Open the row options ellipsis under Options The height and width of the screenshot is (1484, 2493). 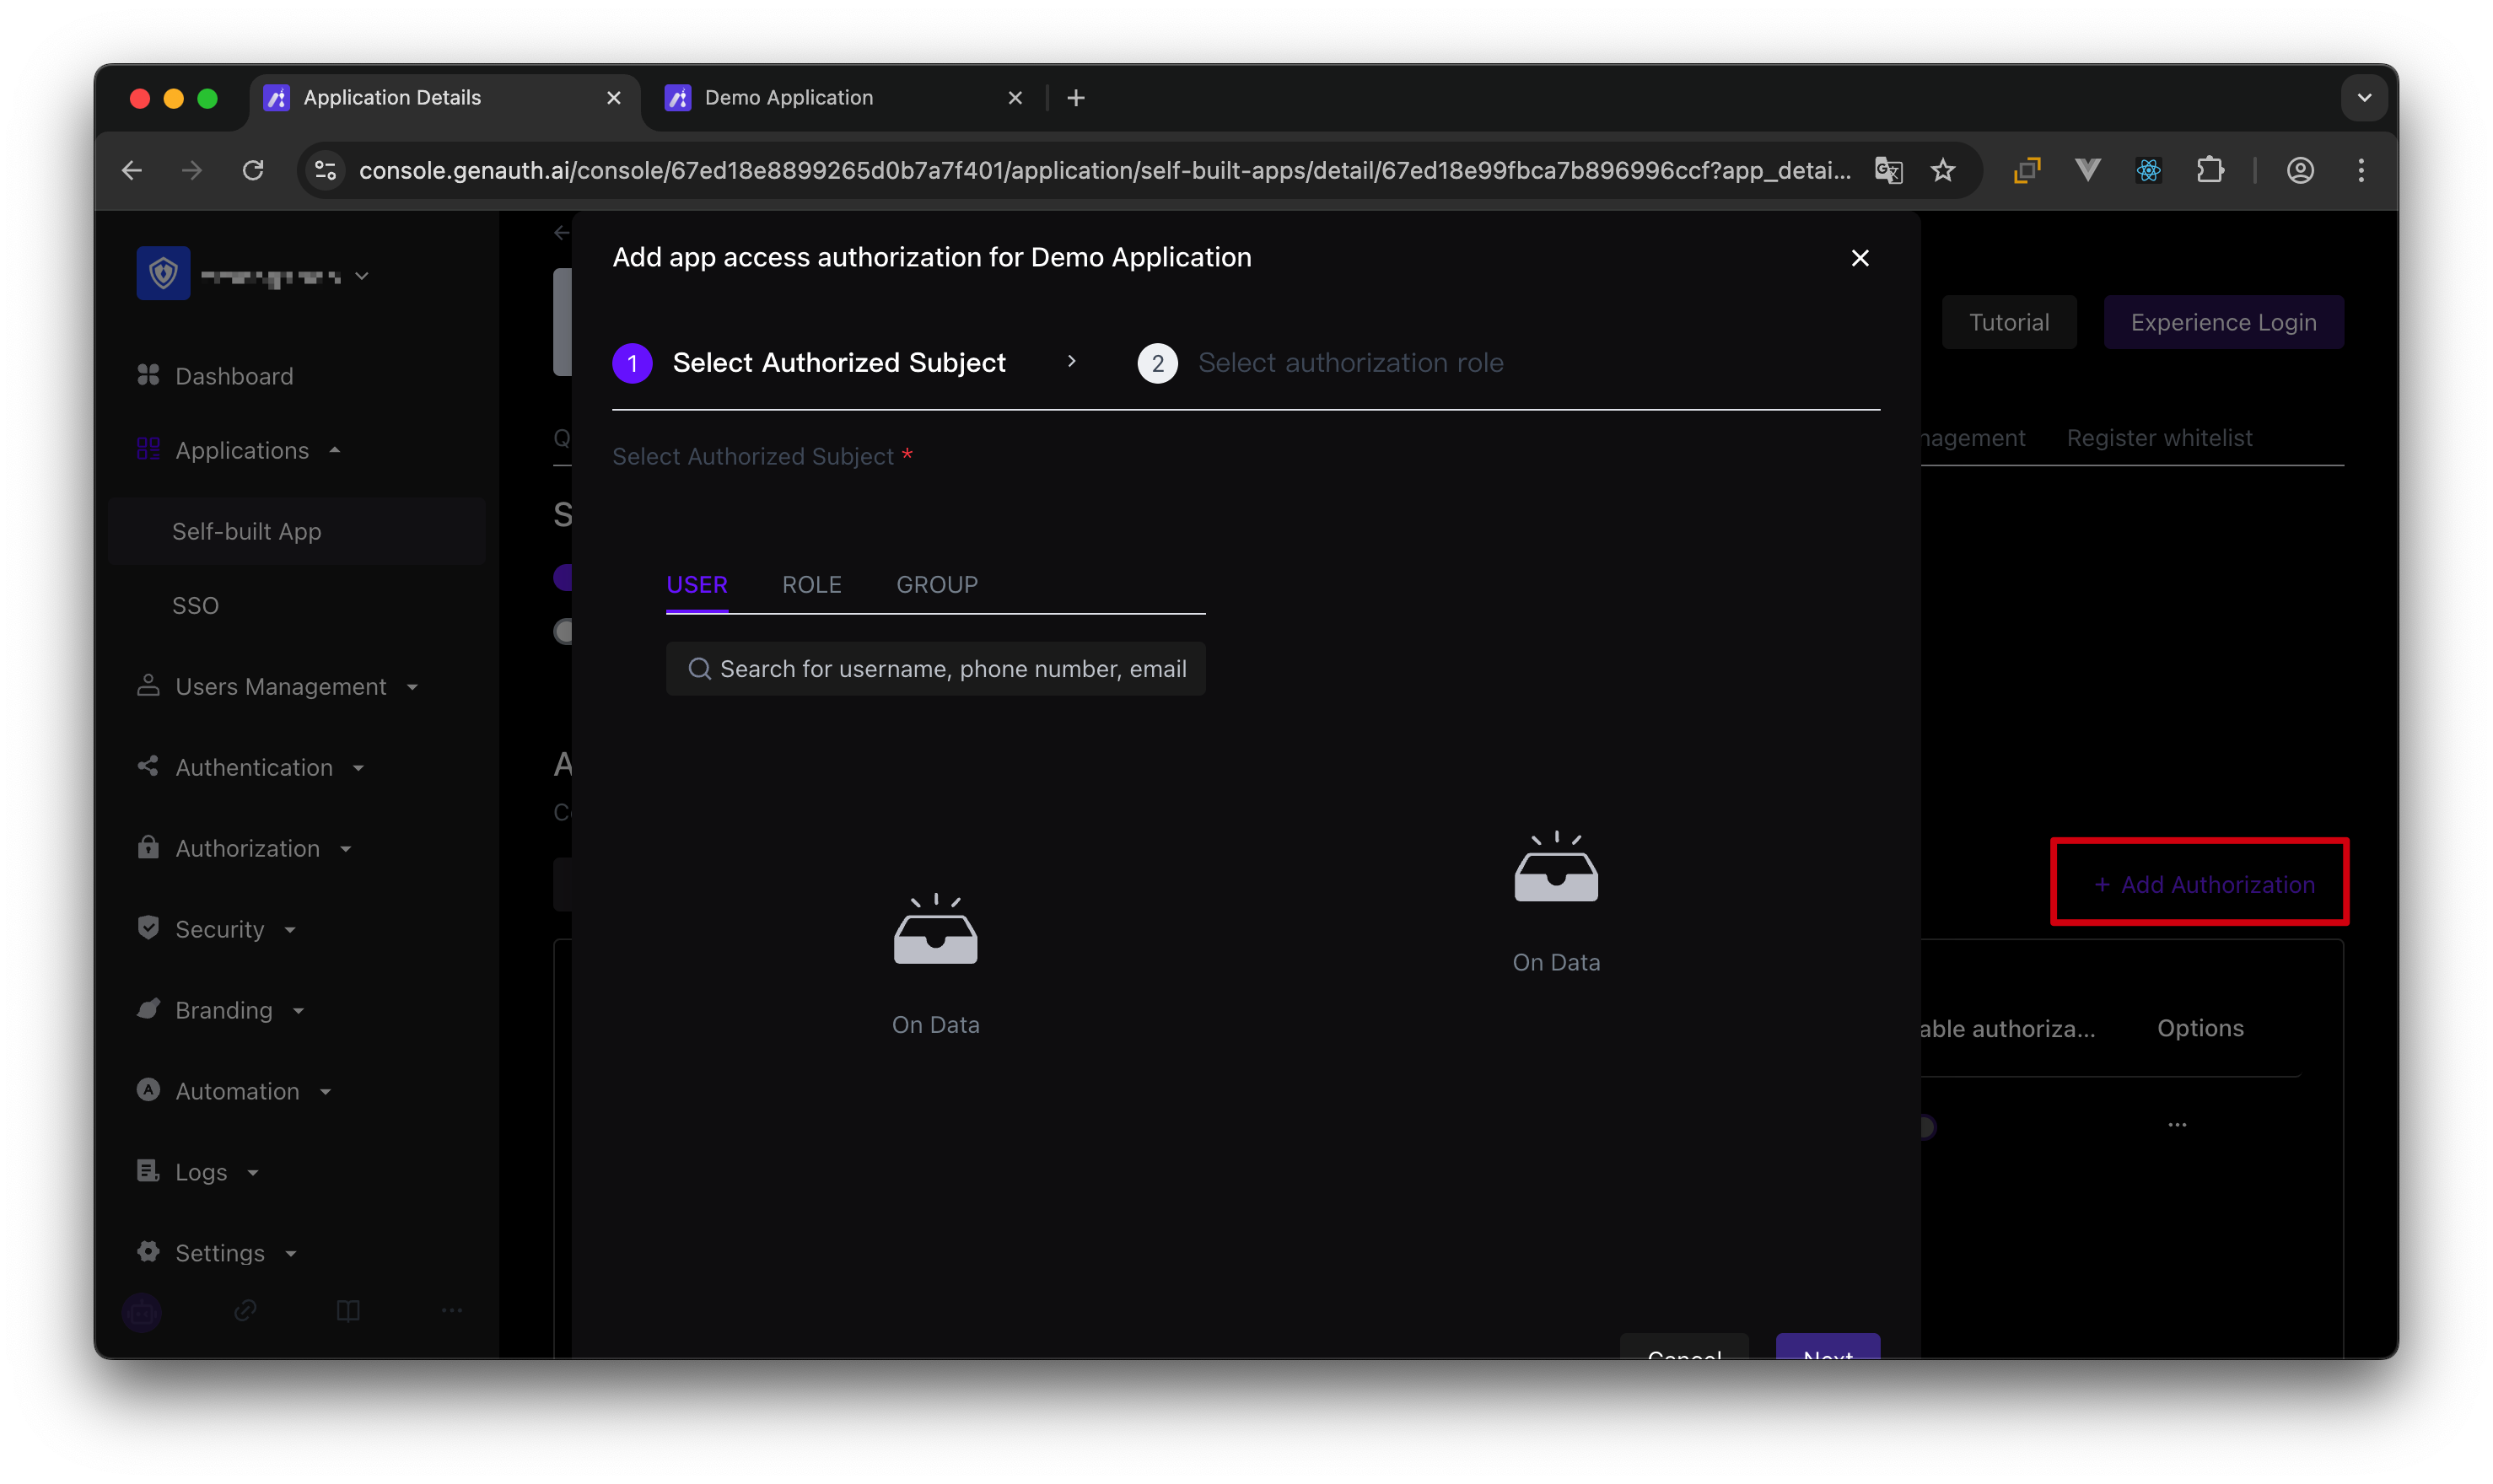tap(2177, 1125)
